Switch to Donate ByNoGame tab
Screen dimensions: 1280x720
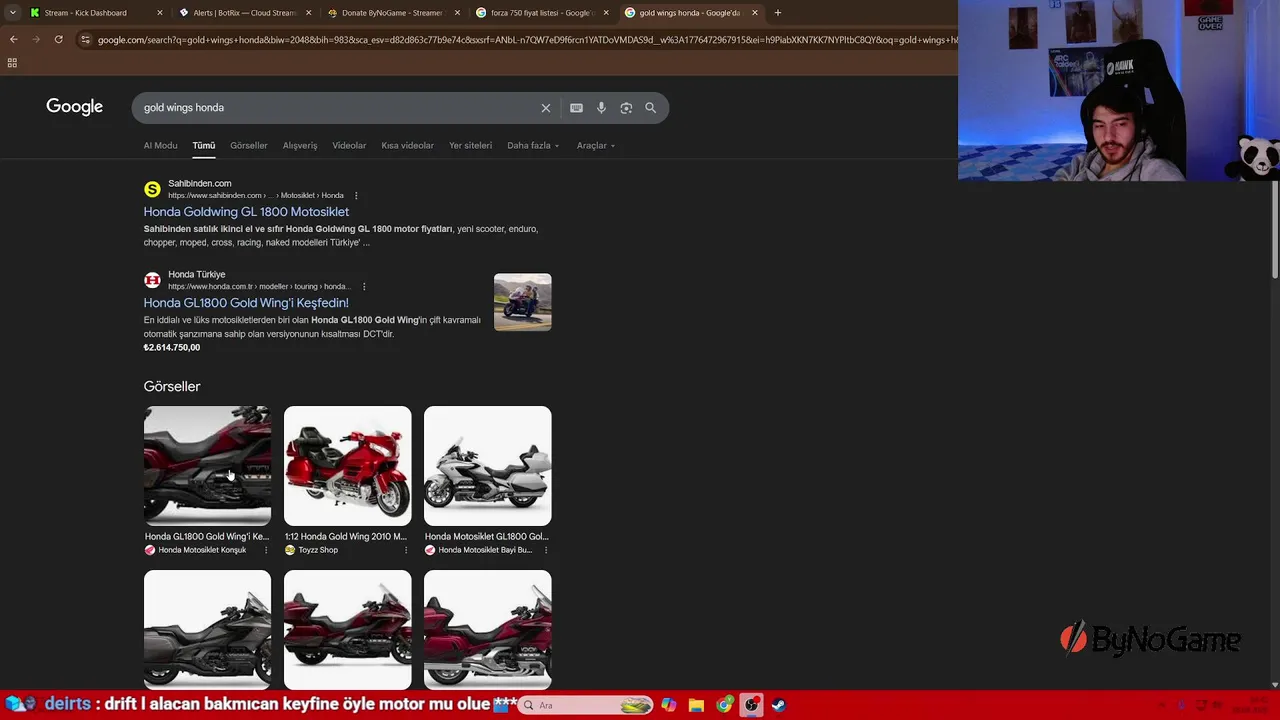click(x=392, y=13)
